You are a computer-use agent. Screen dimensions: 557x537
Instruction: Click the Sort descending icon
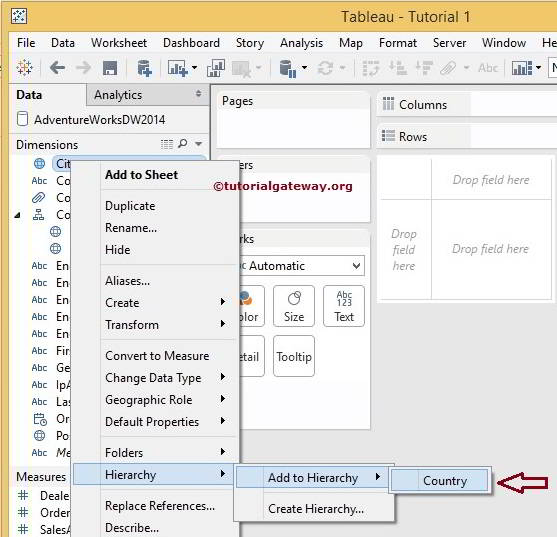tap(424, 67)
